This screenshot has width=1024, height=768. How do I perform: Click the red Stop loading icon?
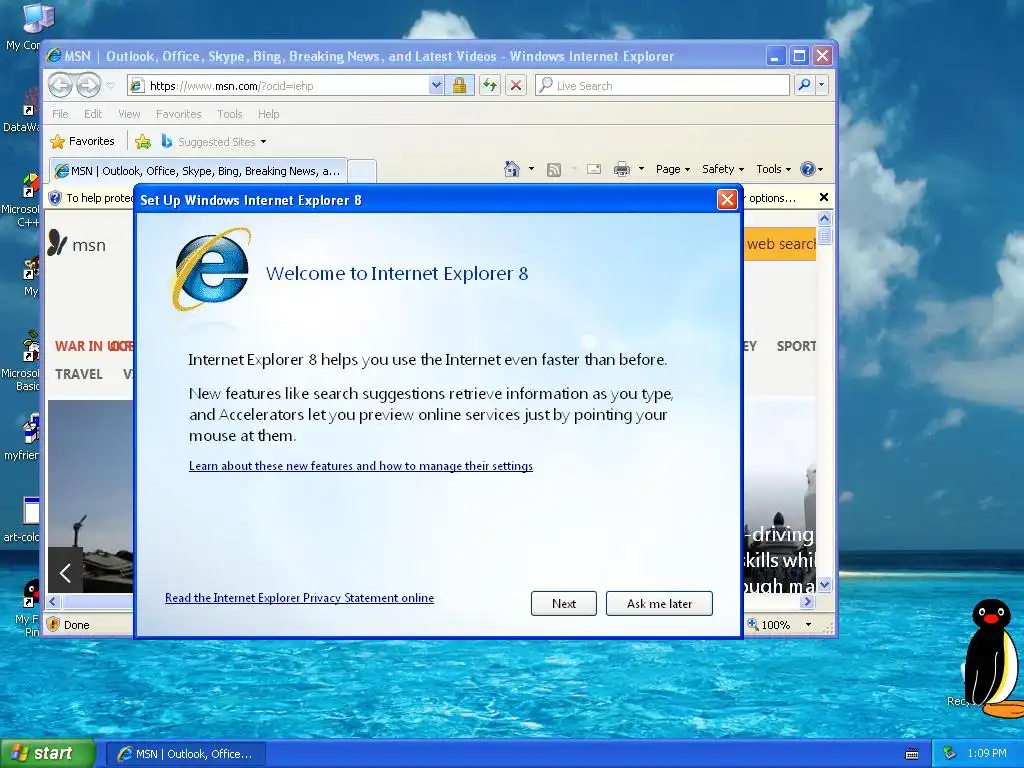click(516, 86)
